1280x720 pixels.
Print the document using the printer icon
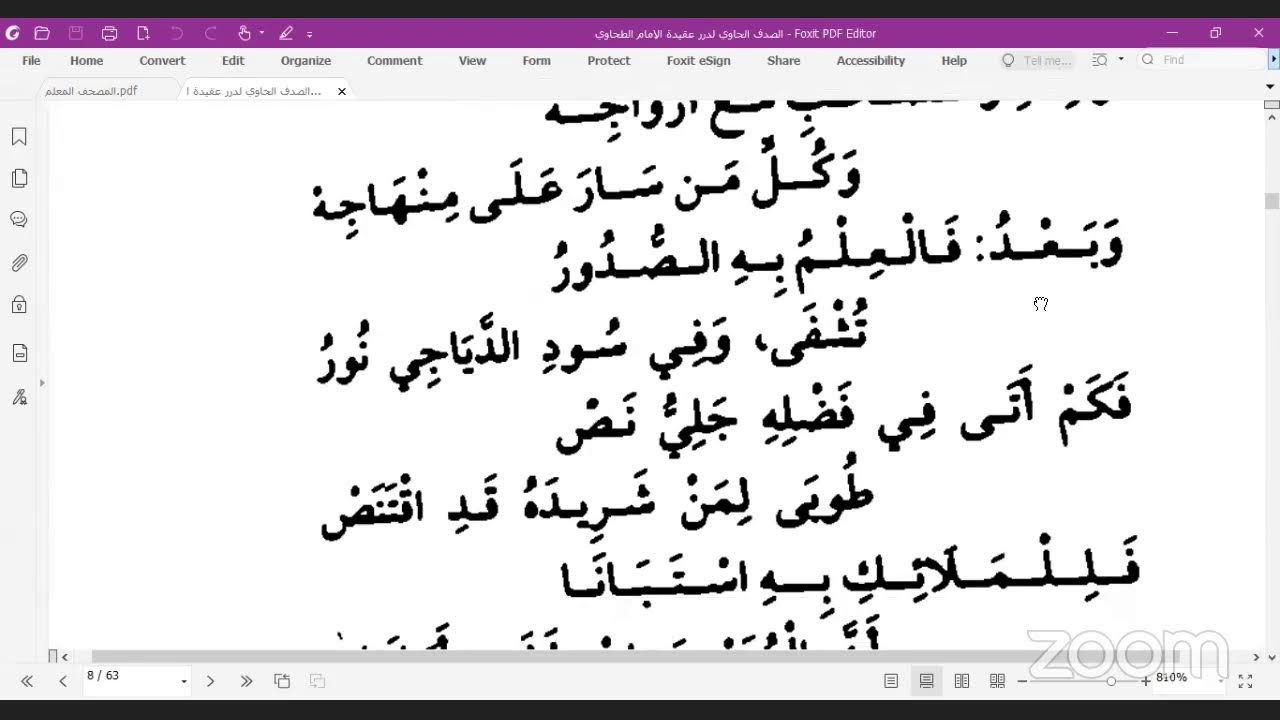(110, 33)
